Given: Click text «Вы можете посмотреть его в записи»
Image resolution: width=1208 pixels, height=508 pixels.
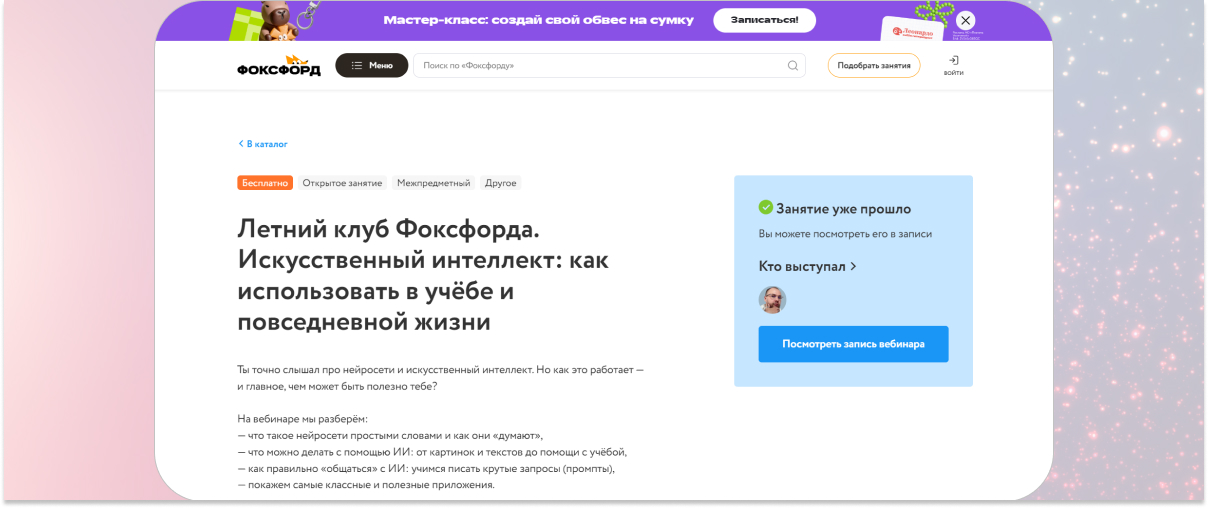Looking at the screenshot, I should pyautogui.click(x=845, y=234).
